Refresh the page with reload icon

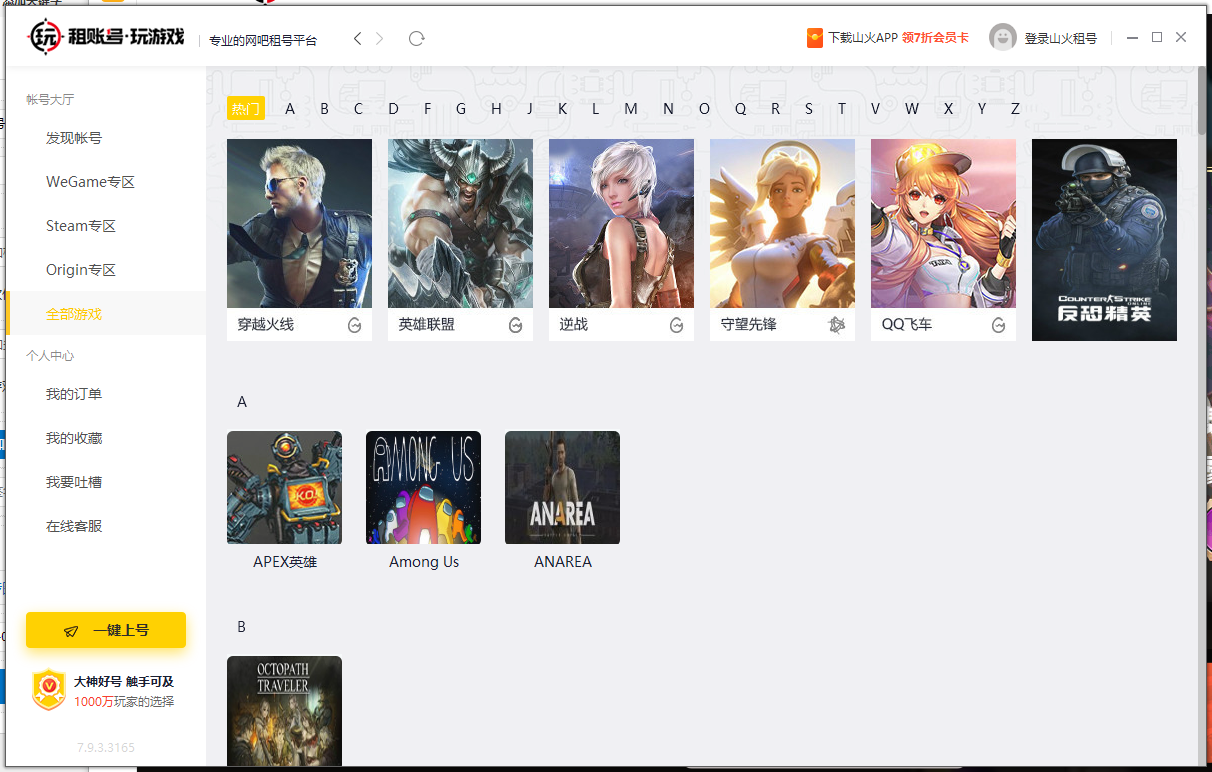click(417, 38)
